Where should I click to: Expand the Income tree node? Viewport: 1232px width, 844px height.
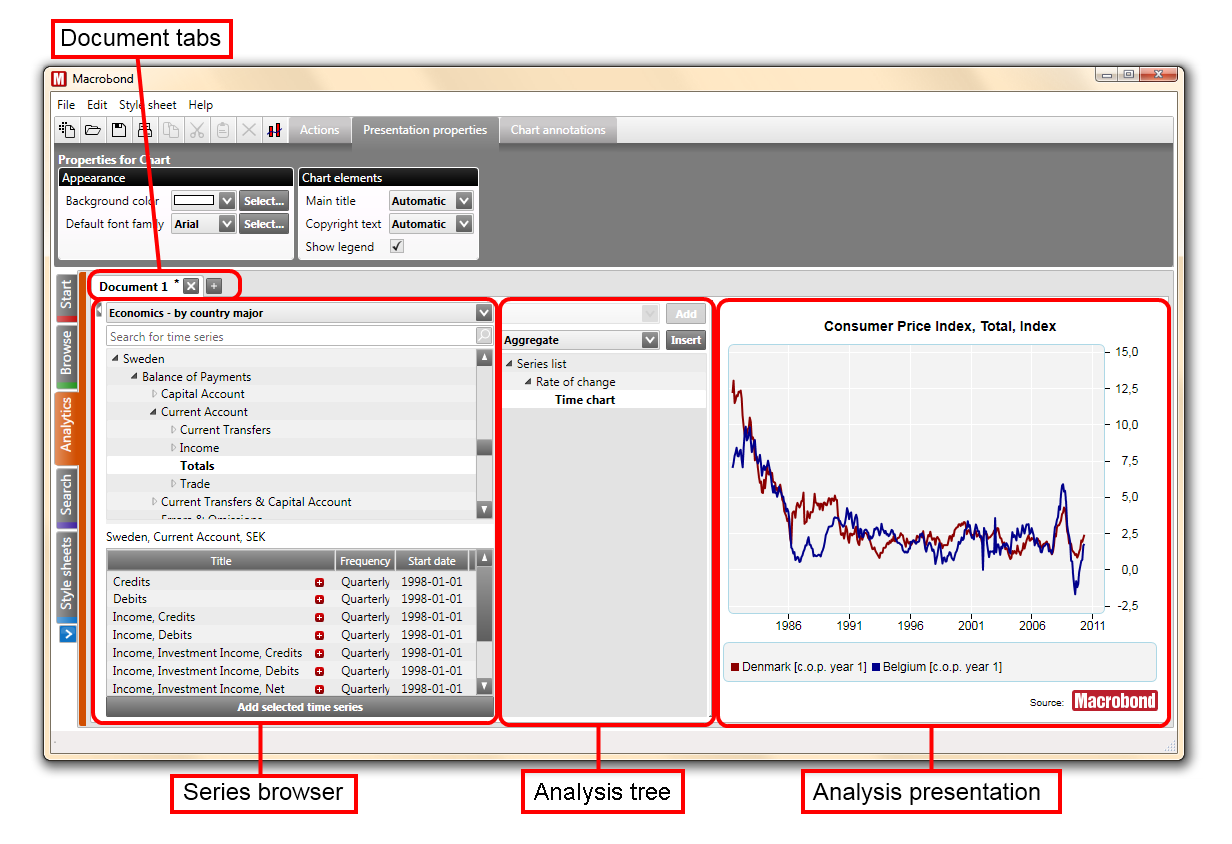click(173, 448)
